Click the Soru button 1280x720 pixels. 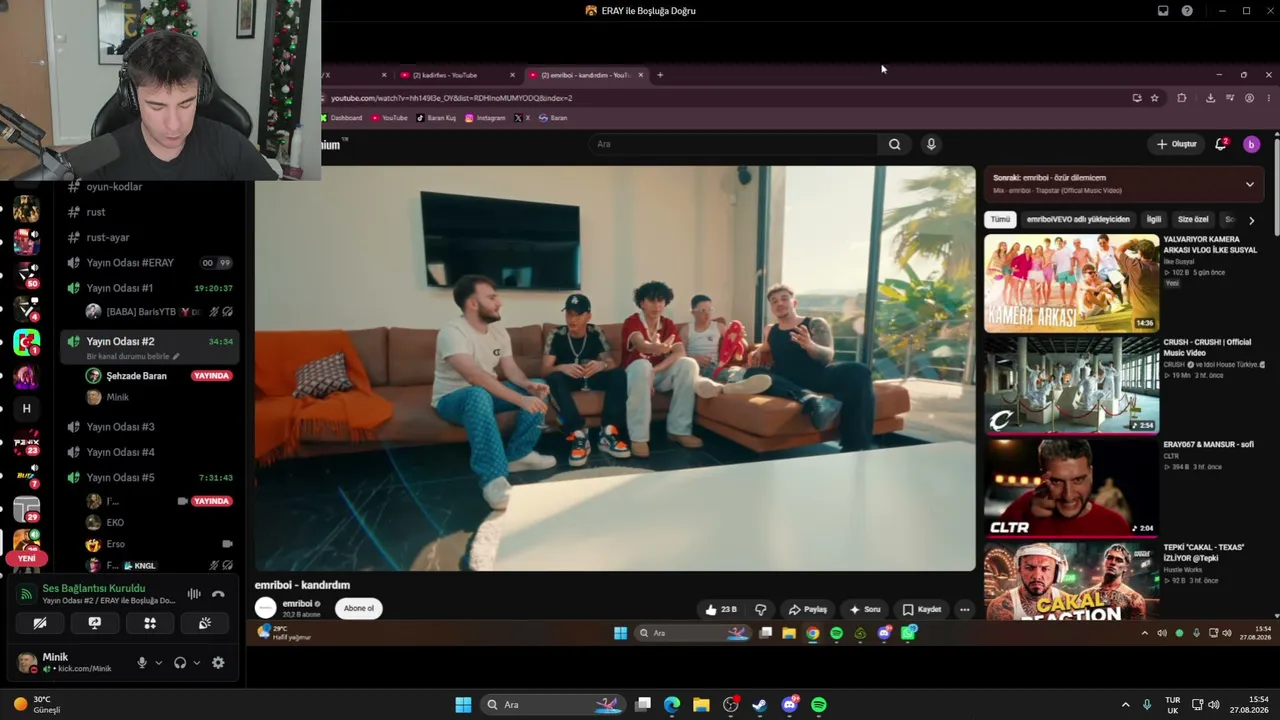(x=865, y=609)
